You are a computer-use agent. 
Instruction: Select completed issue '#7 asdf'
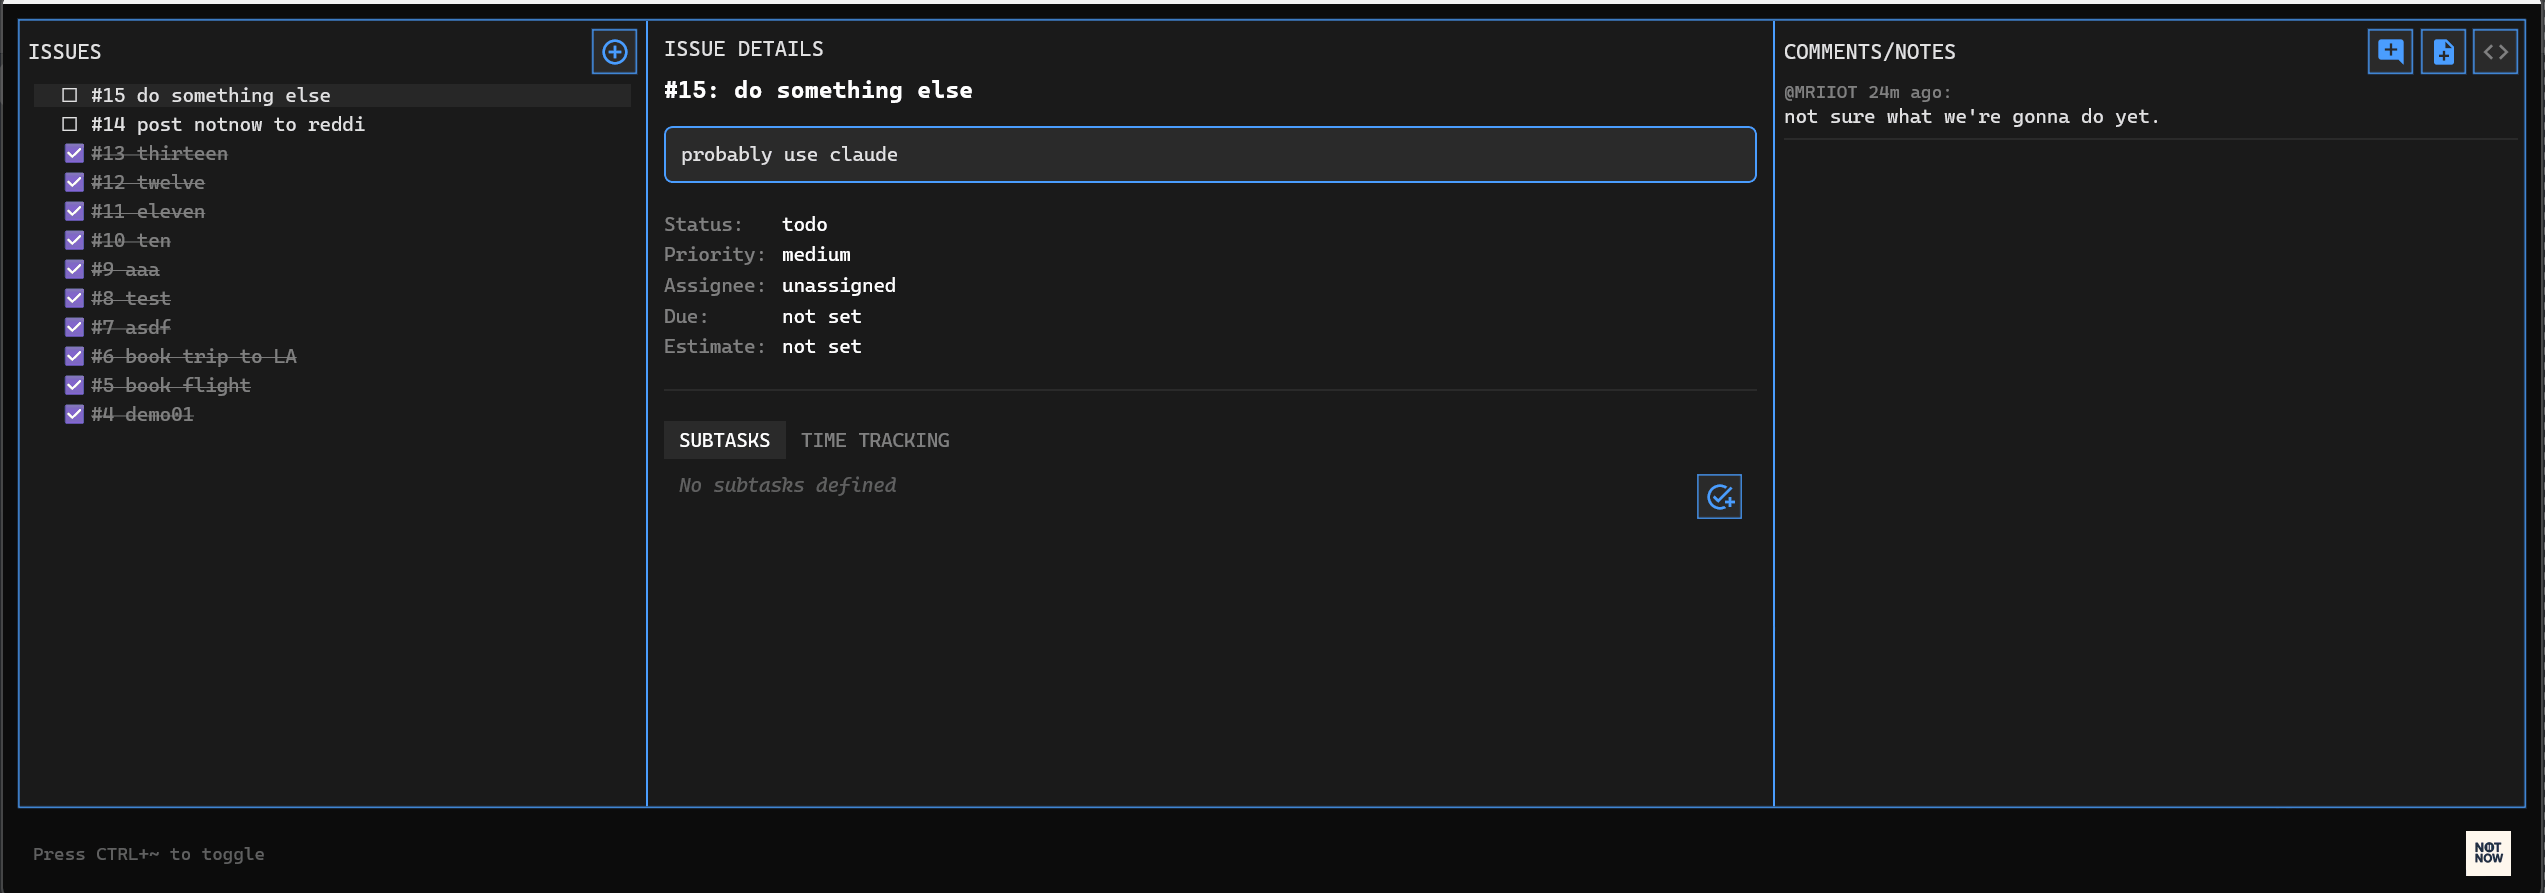pyautogui.click(x=131, y=327)
